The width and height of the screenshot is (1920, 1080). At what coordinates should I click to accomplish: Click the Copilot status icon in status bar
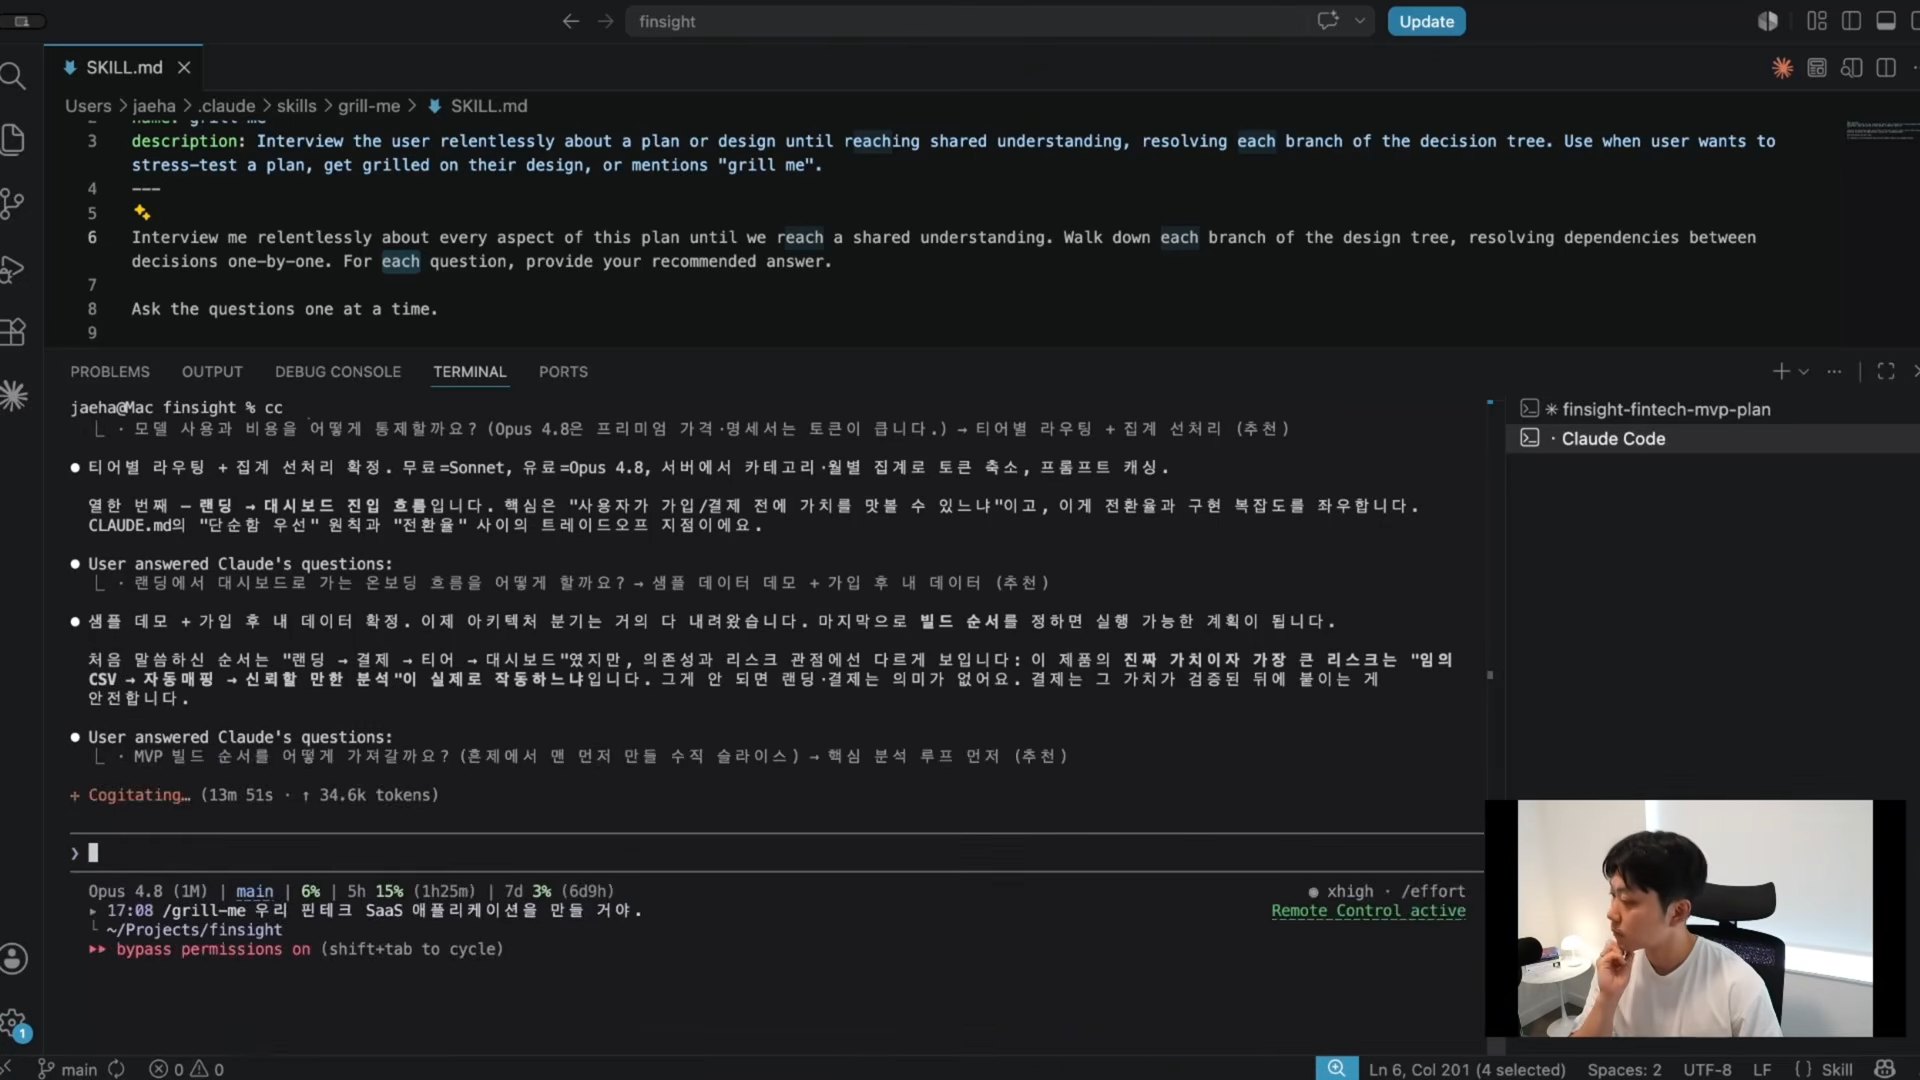click(1885, 1069)
